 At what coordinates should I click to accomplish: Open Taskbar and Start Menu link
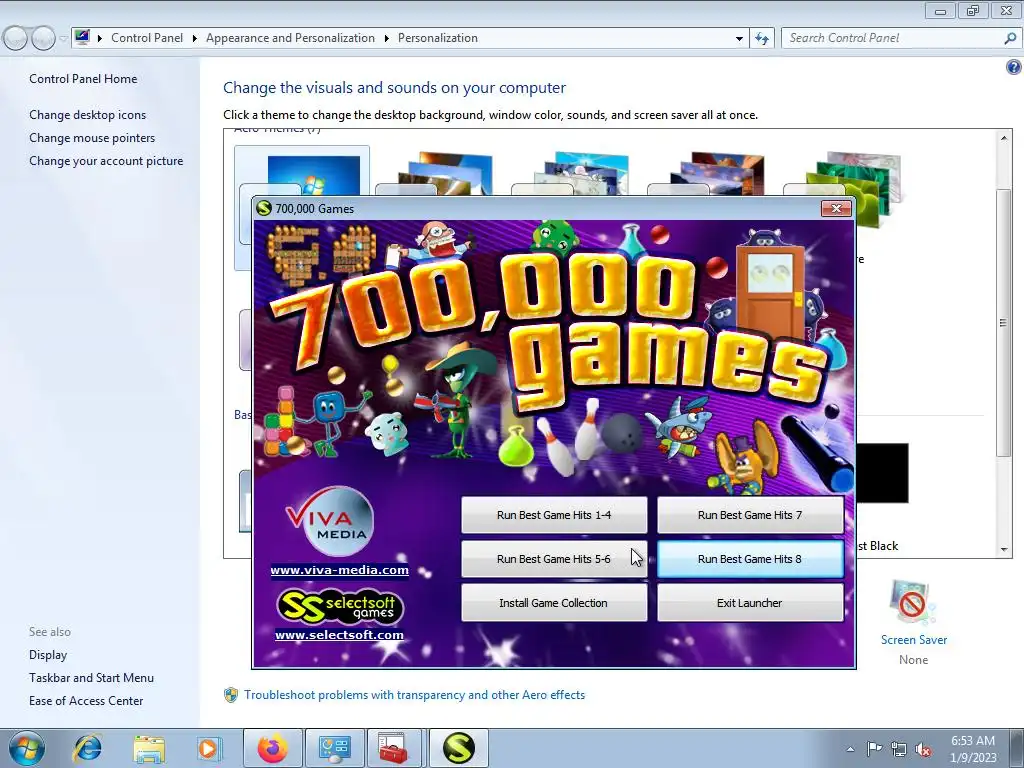coord(91,678)
